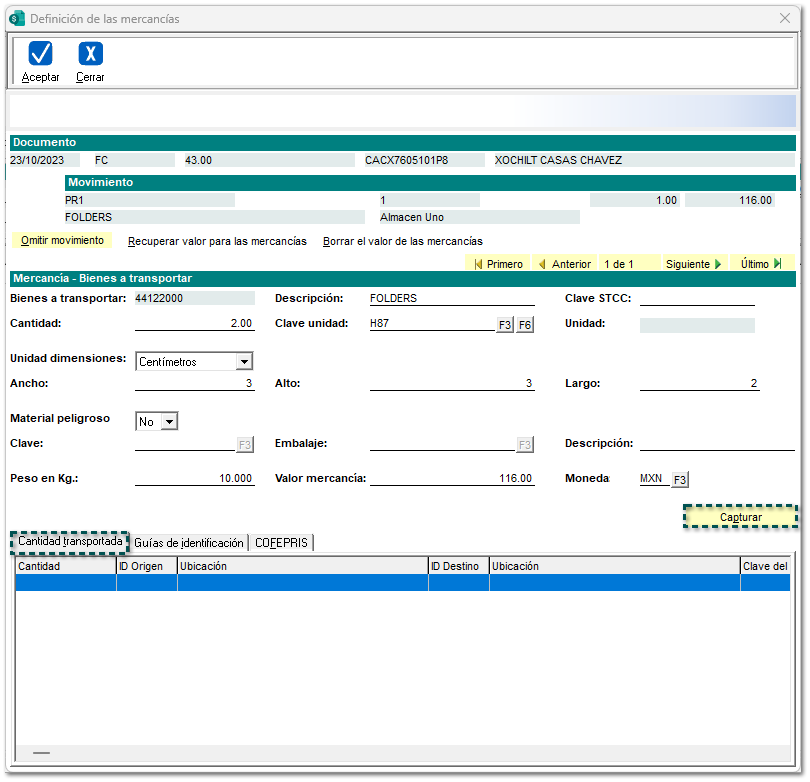
Task: Expand Unidad dimensiones dropdown
Action: point(244,362)
